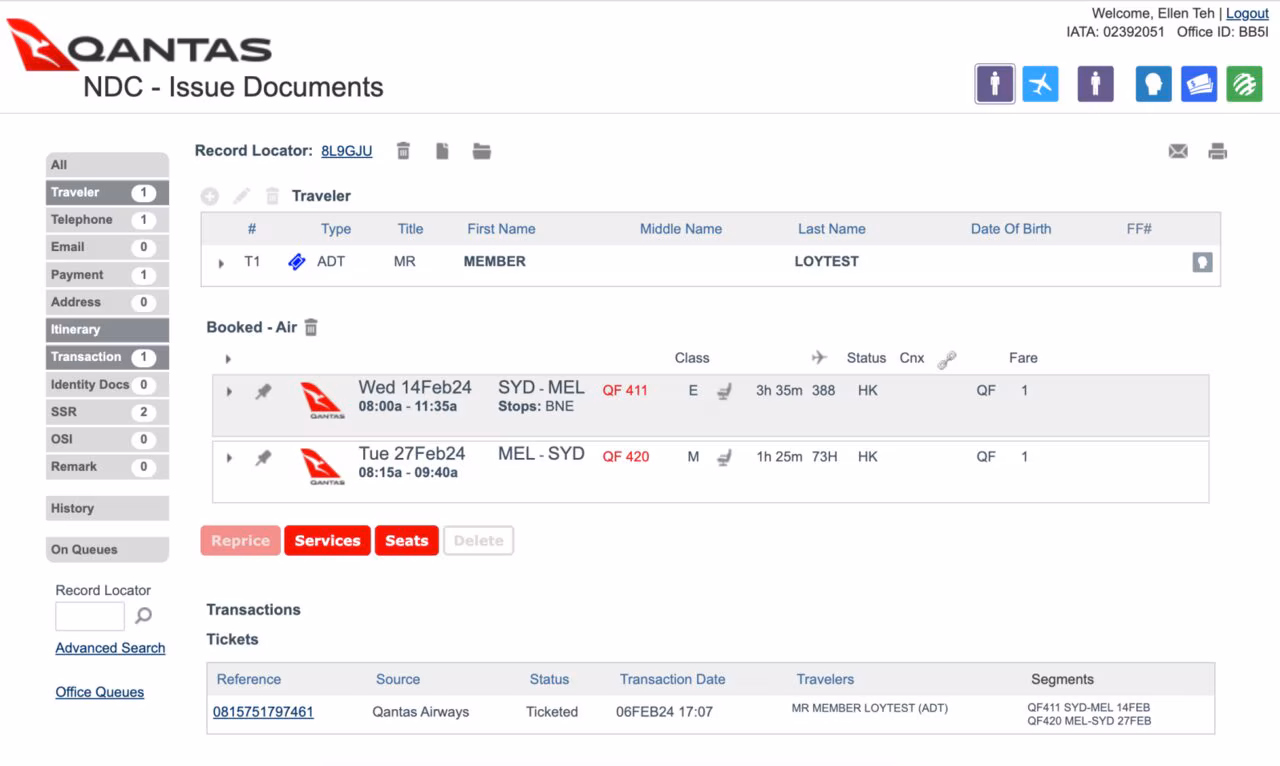
Task: Expand the QF 411 flight segment row
Action: click(x=229, y=392)
